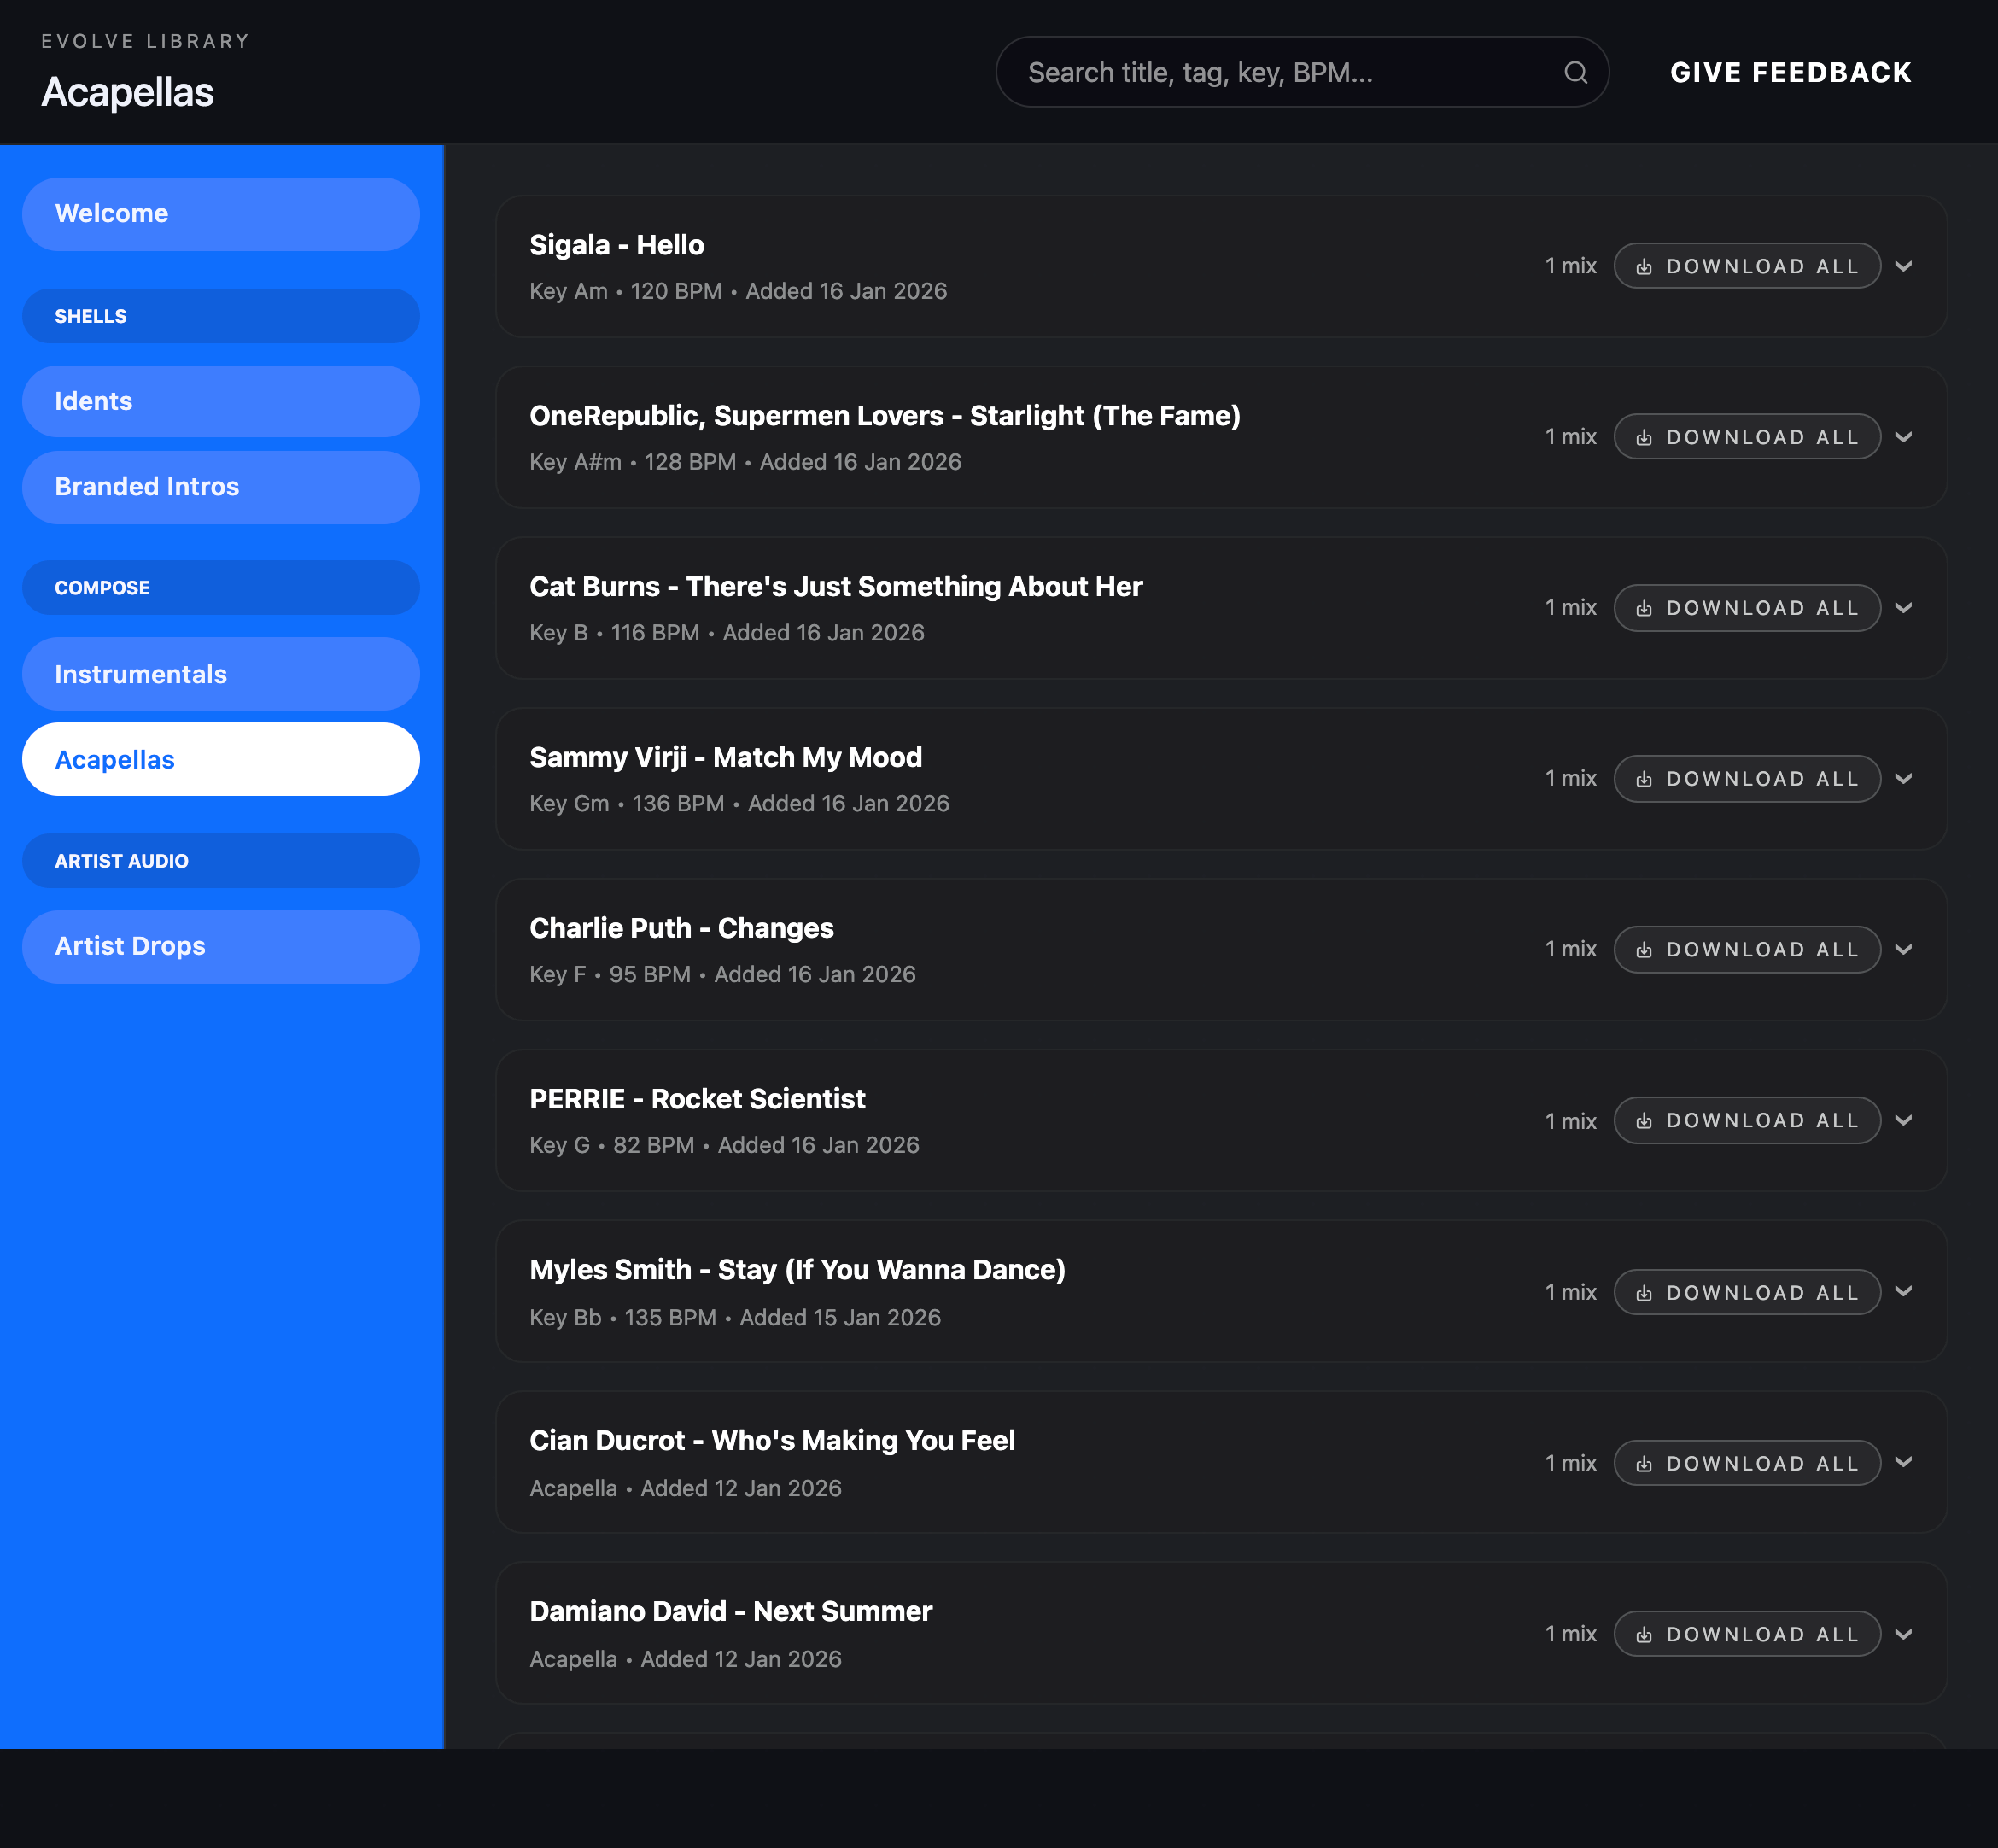Click the download icon on Damiano David - Next Summer
This screenshot has height=1848, width=1998.
(x=1645, y=1633)
